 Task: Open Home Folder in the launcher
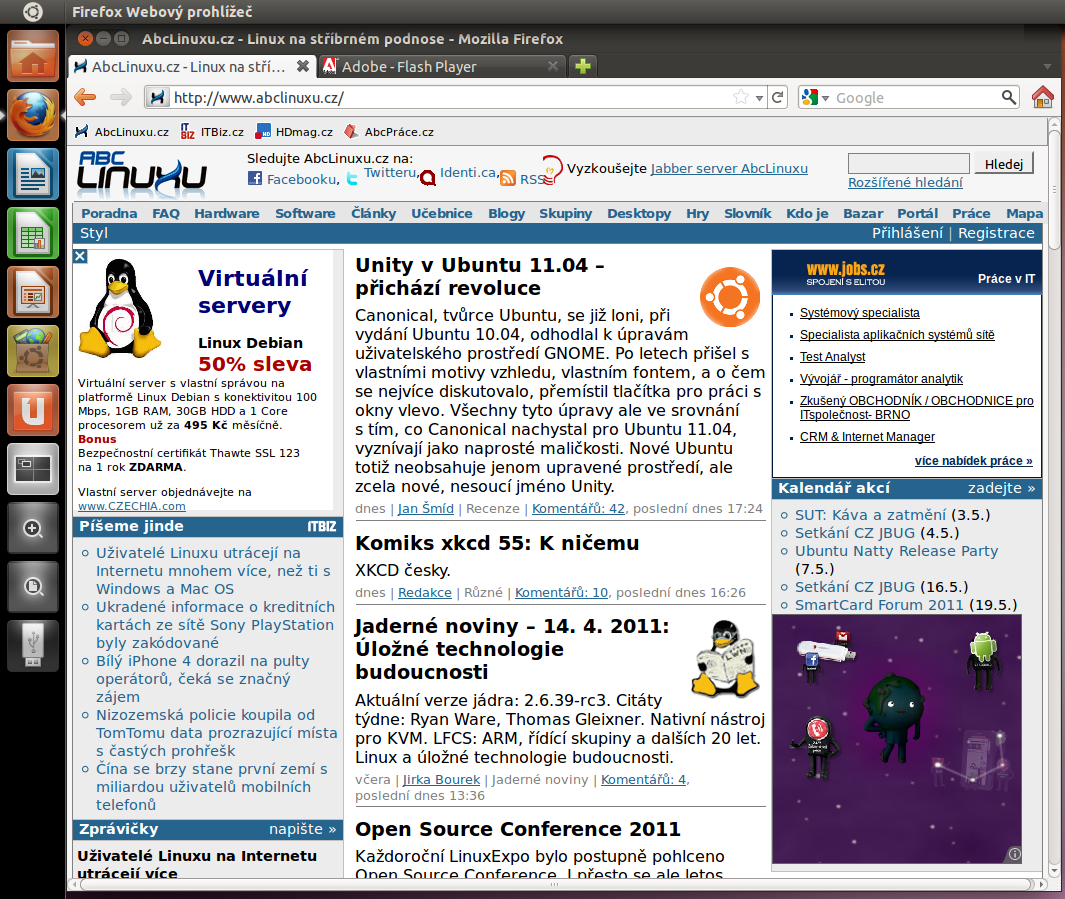pyautogui.click(x=33, y=56)
